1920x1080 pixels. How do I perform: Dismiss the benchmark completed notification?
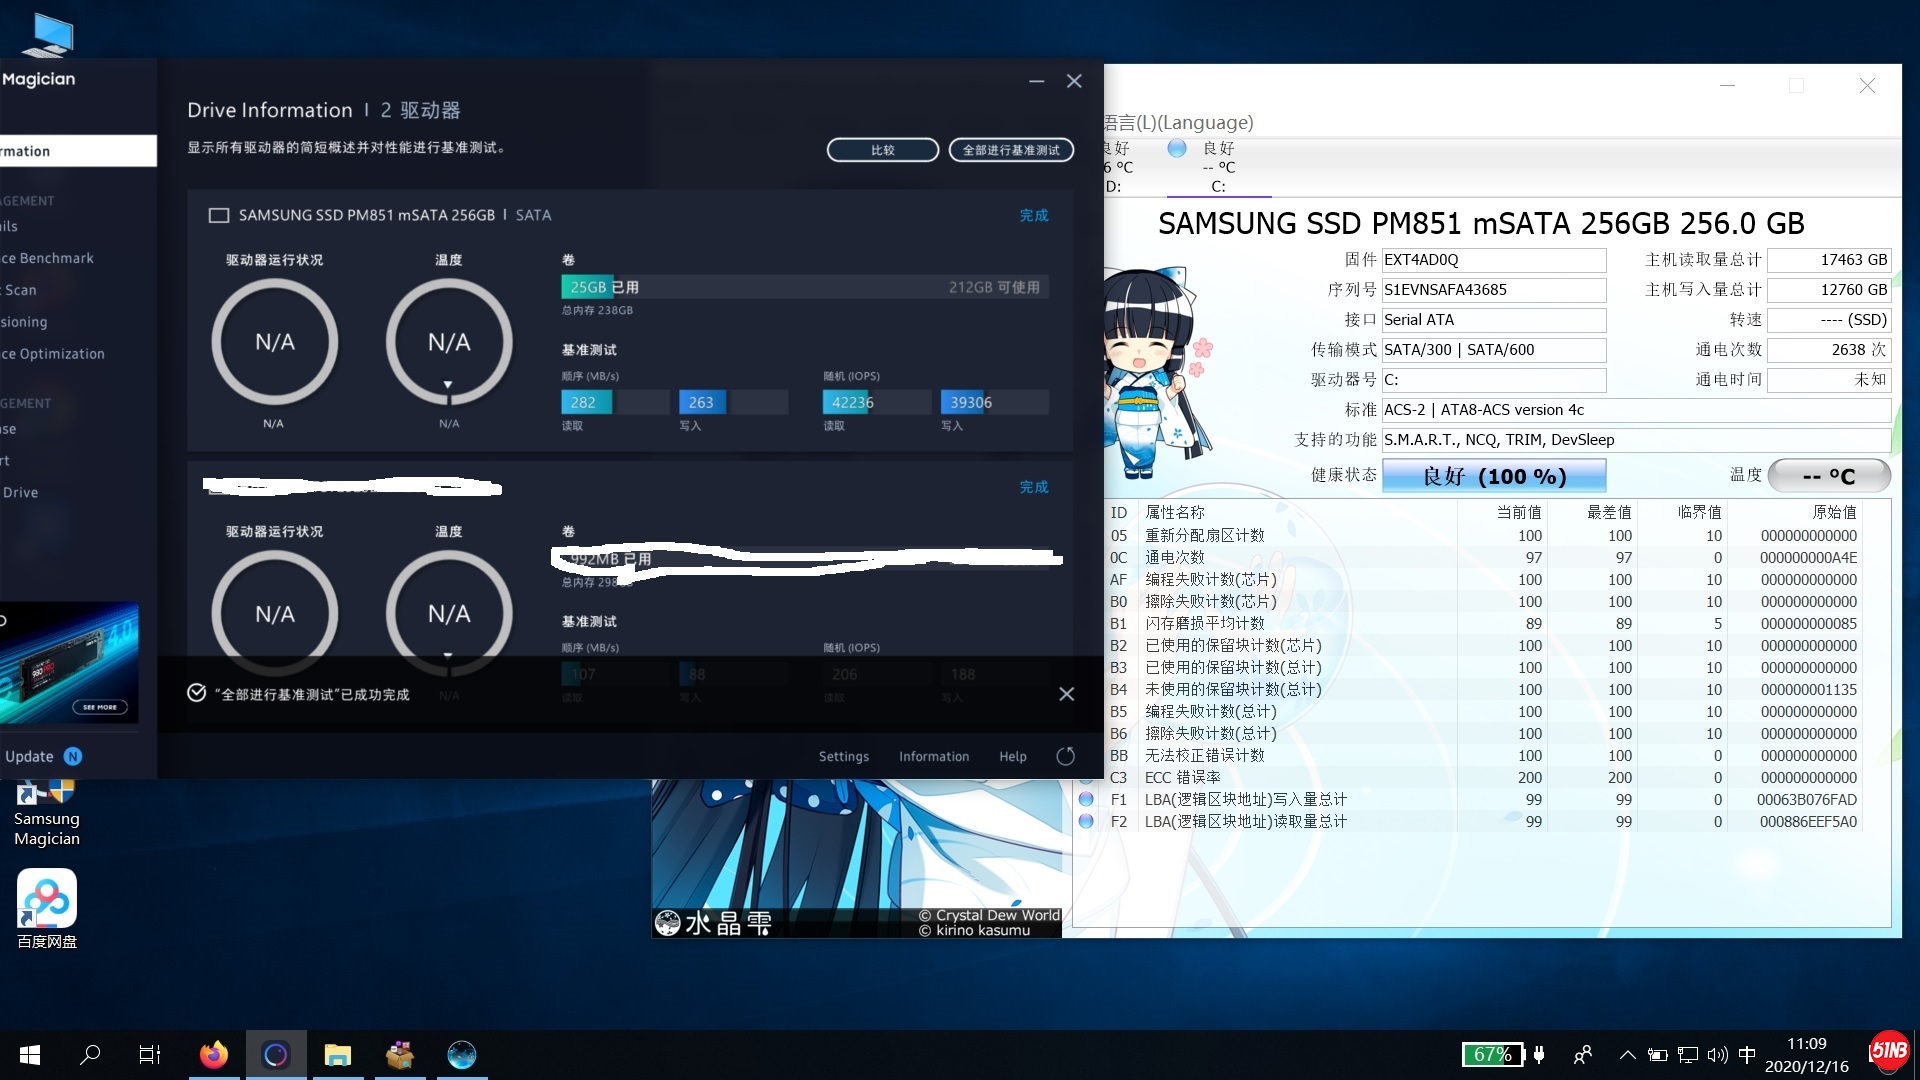click(1067, 694)
